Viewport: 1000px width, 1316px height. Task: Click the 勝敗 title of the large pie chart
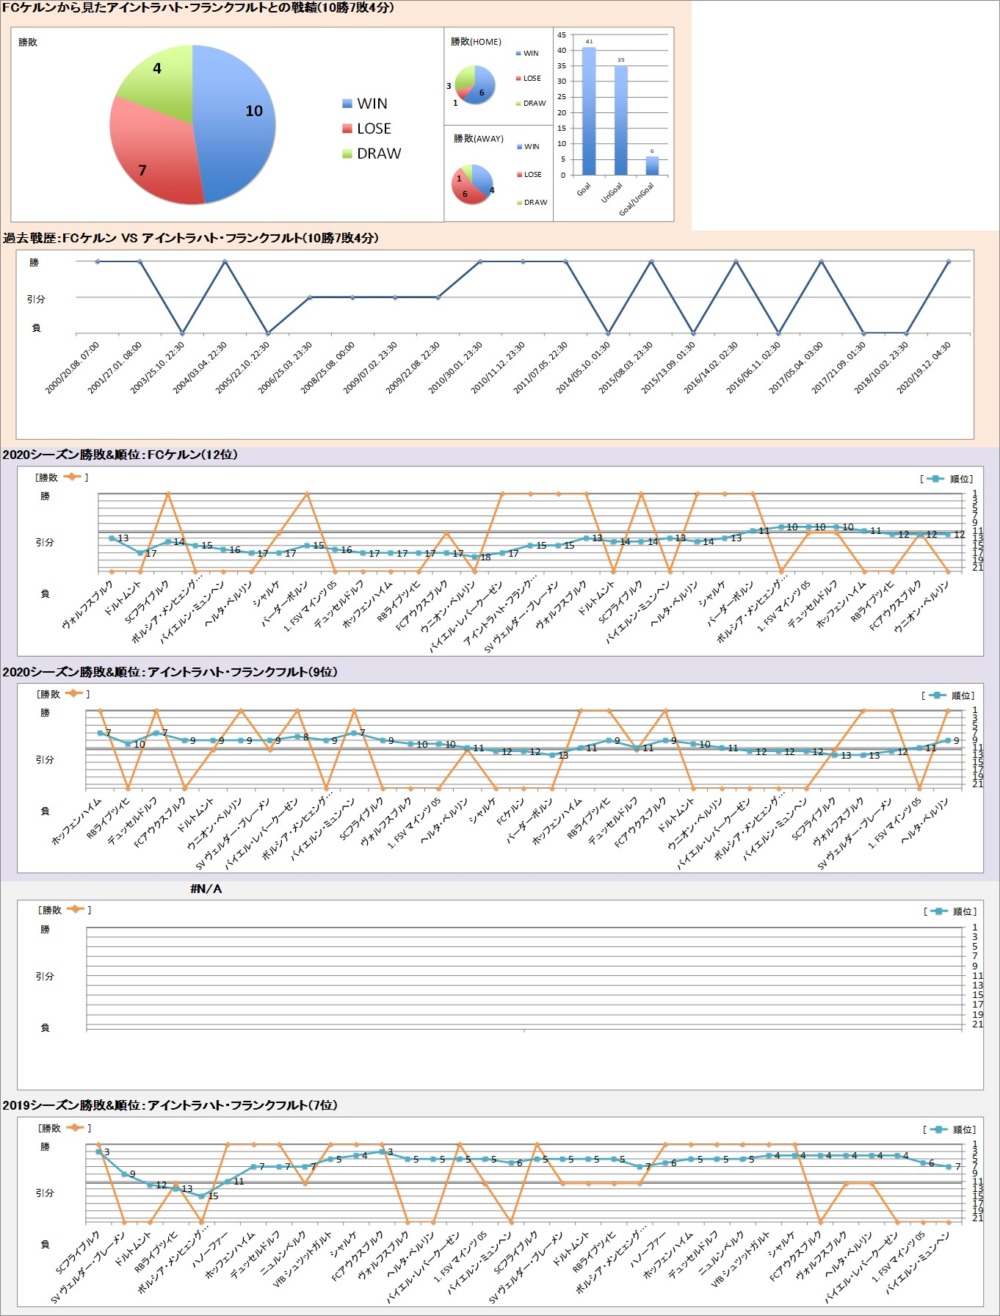click(29, 44)
